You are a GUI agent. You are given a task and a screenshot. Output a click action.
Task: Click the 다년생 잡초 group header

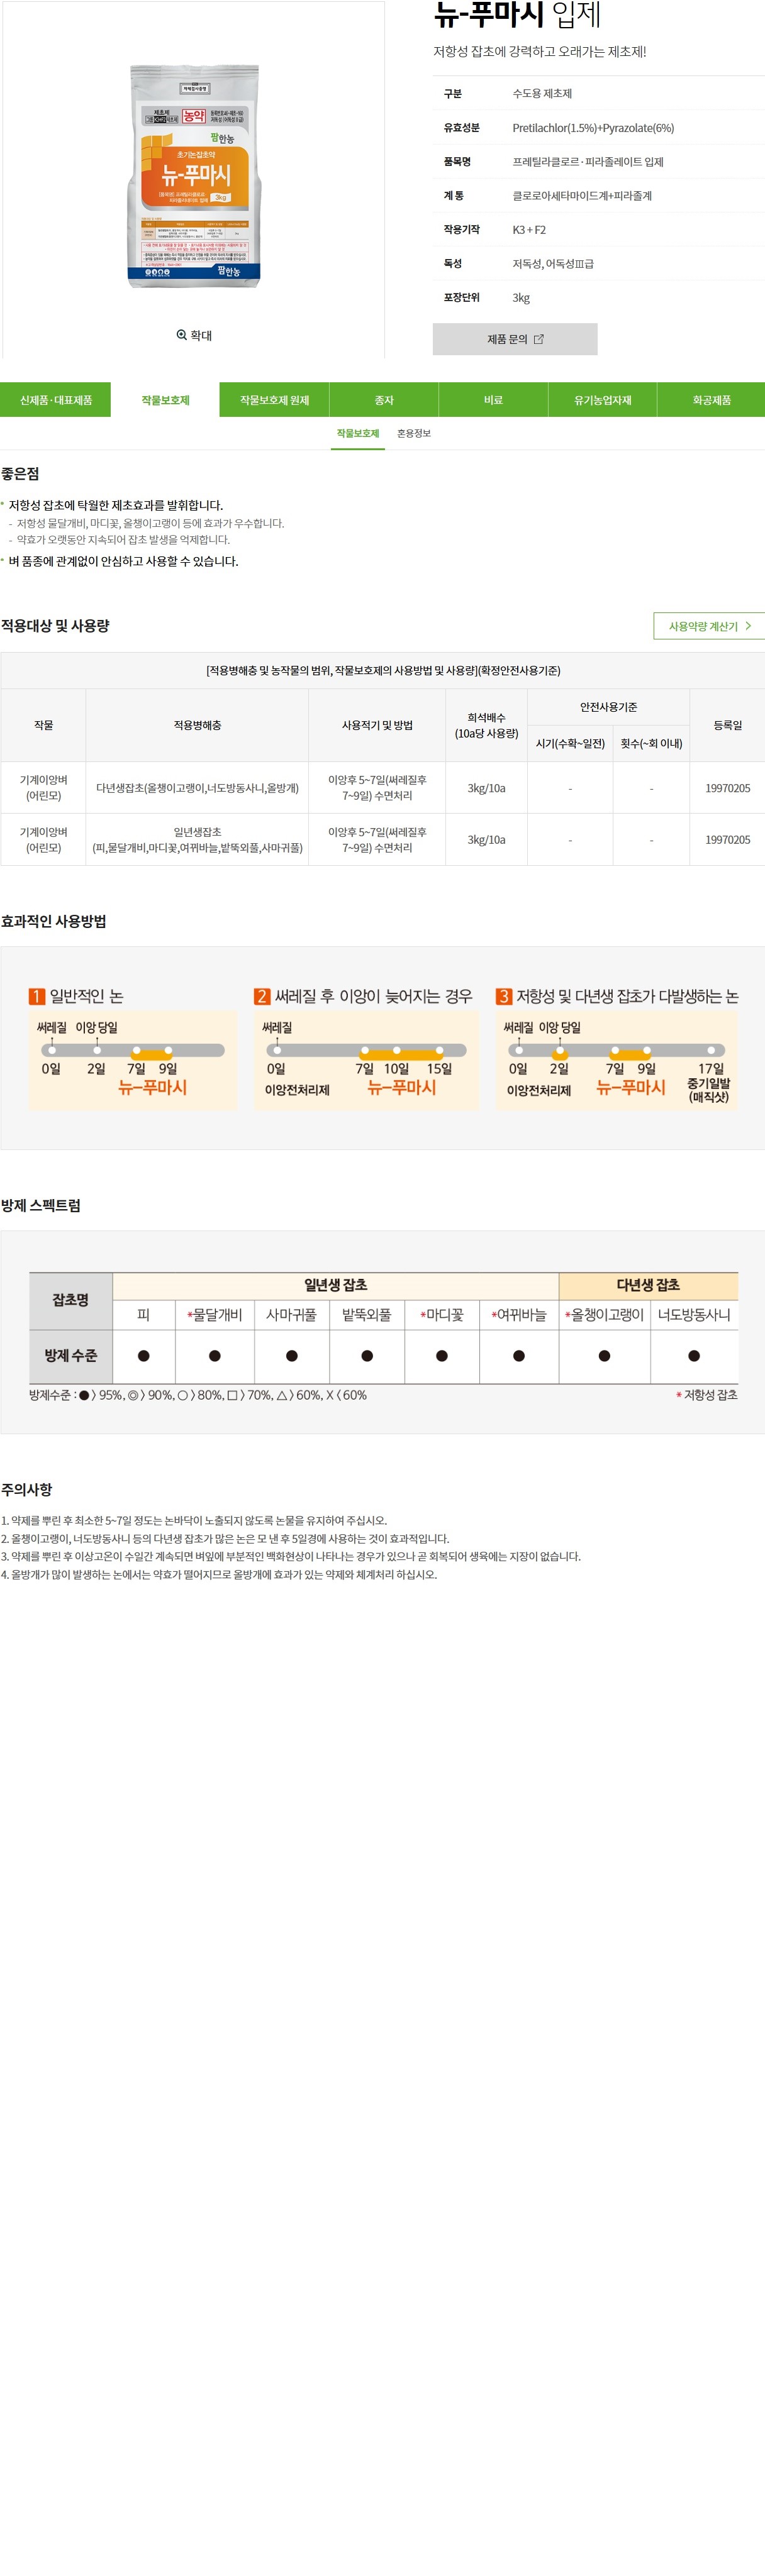coord(648,1286)
